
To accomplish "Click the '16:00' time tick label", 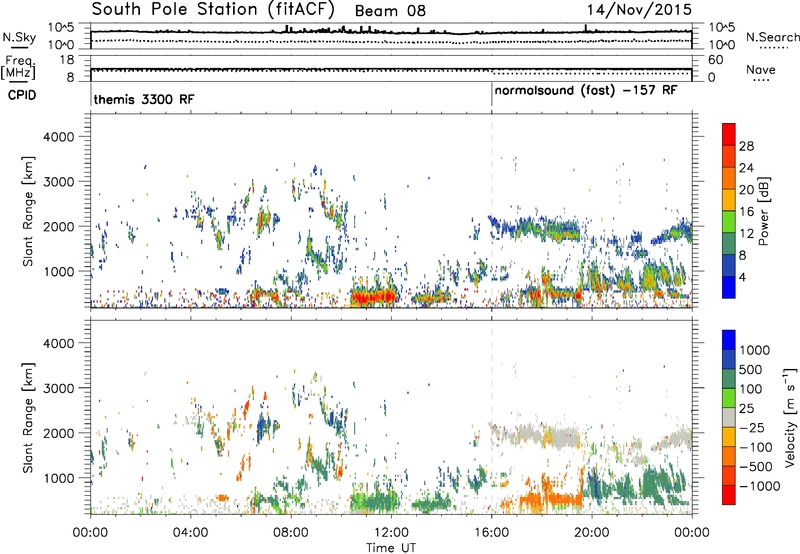I will click(x=491, y=533).
